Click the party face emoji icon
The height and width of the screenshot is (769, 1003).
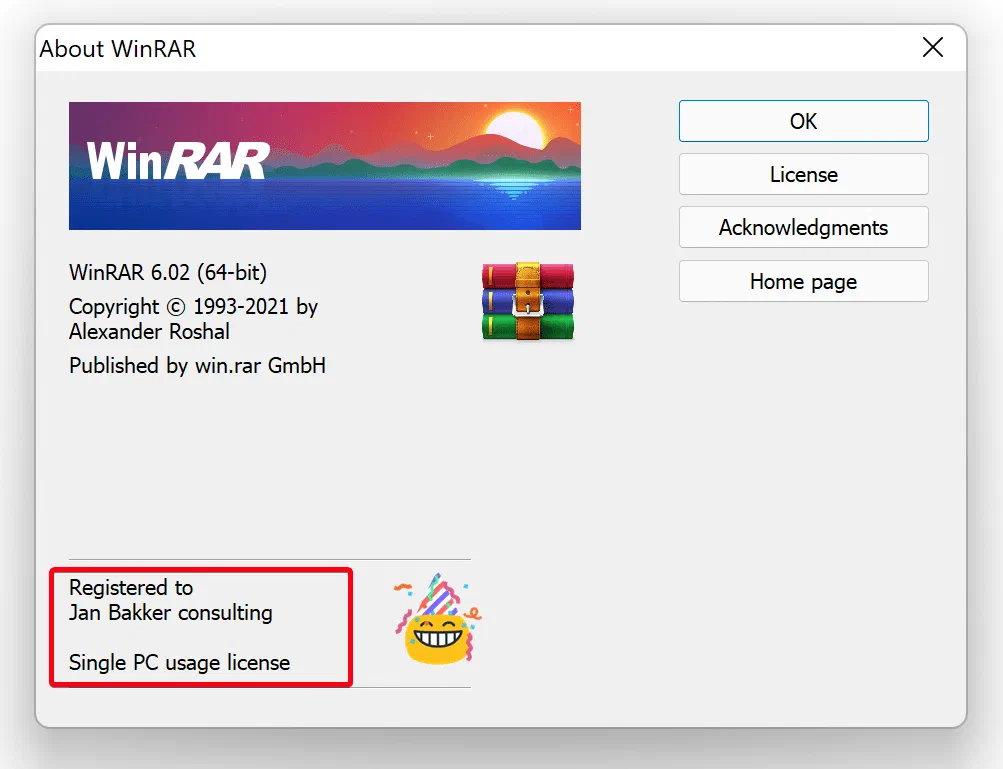coord(438,619)
